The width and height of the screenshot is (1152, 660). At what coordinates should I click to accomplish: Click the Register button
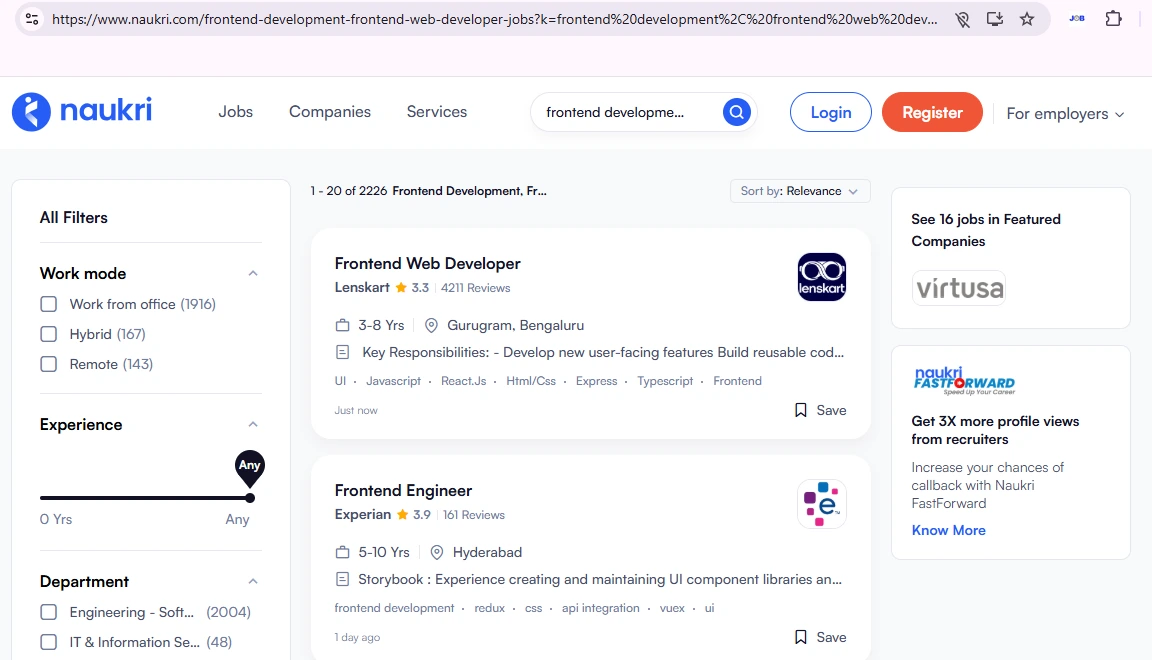tap(932, 113)
